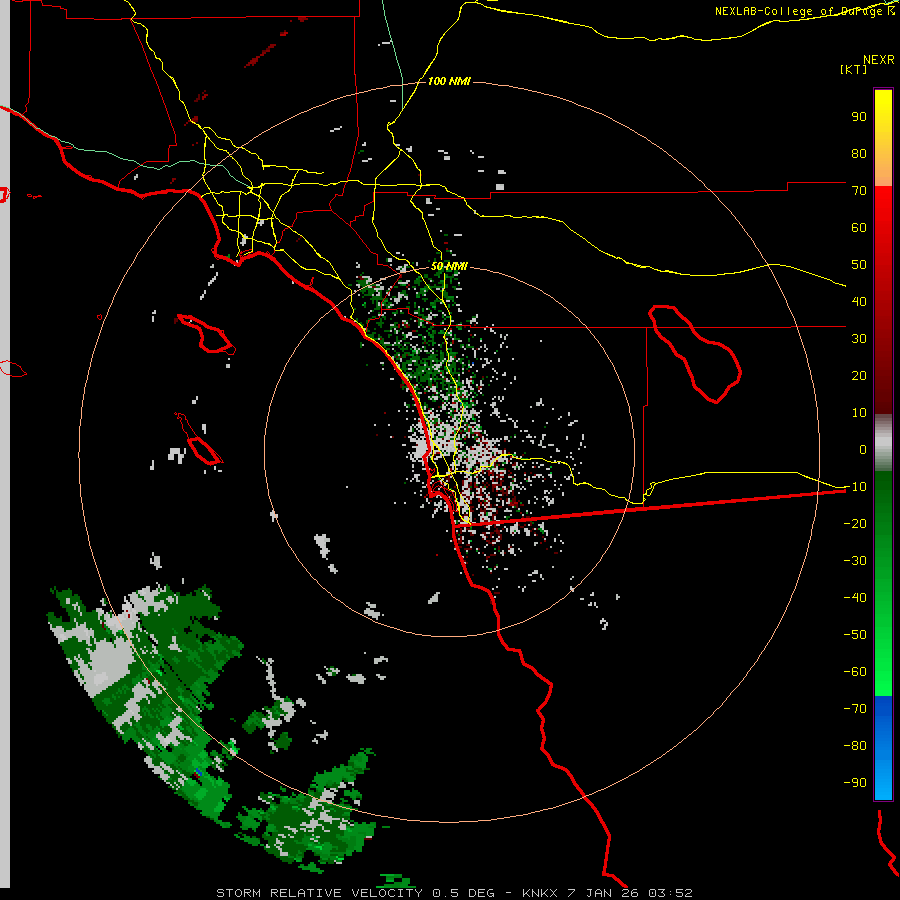This screenshot has width=900, height=900.
Task: Select positive 60 on the velocity scale
Action: [859, 227]
